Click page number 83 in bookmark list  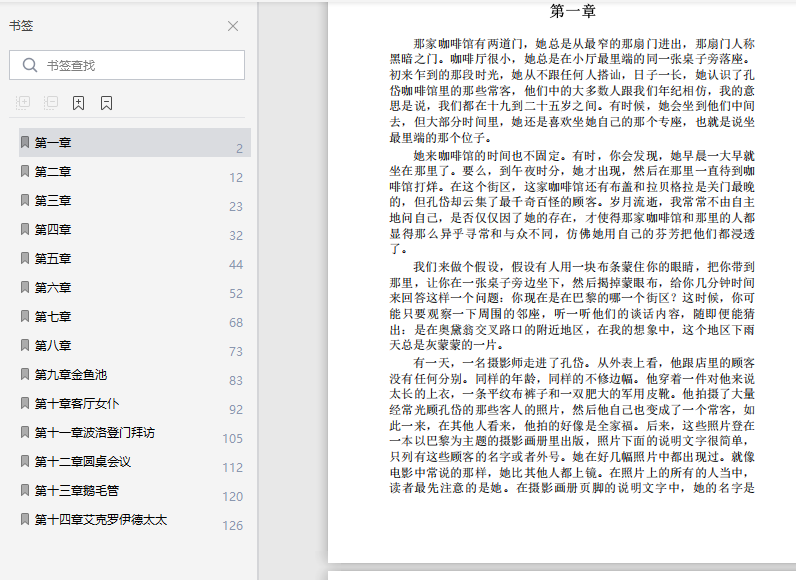click(x=236, y=381)
